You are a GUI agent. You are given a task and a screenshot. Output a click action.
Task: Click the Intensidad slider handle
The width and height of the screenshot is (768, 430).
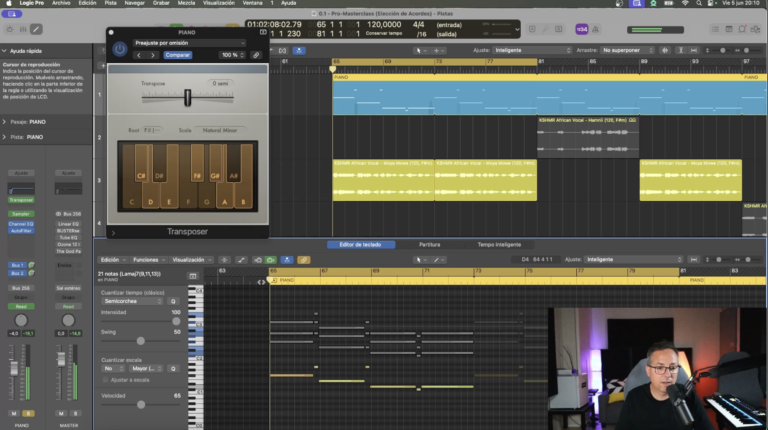tap(176, 321)
